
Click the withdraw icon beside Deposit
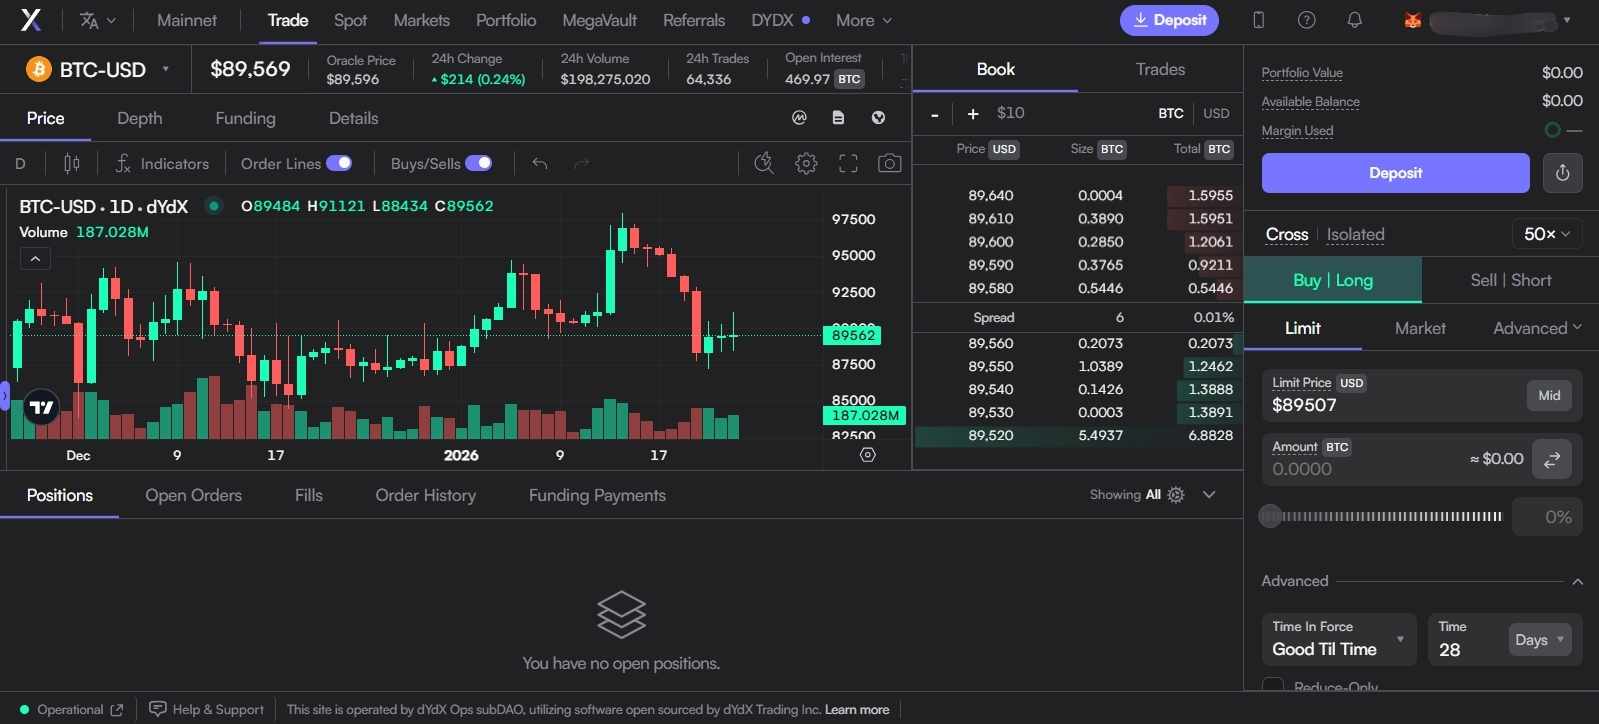point(1562,173)
